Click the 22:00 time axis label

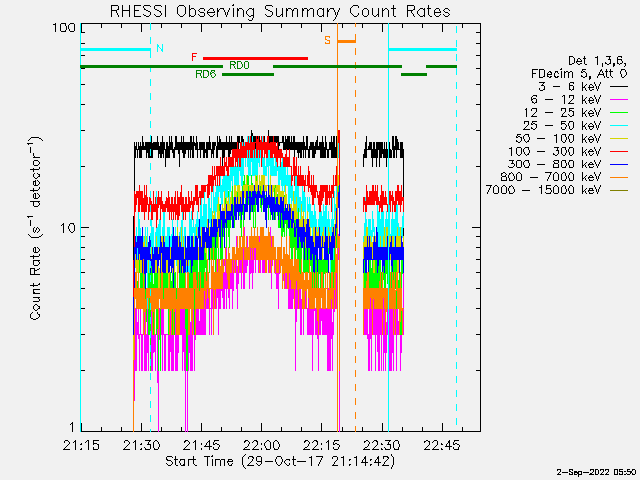(261, 445)
